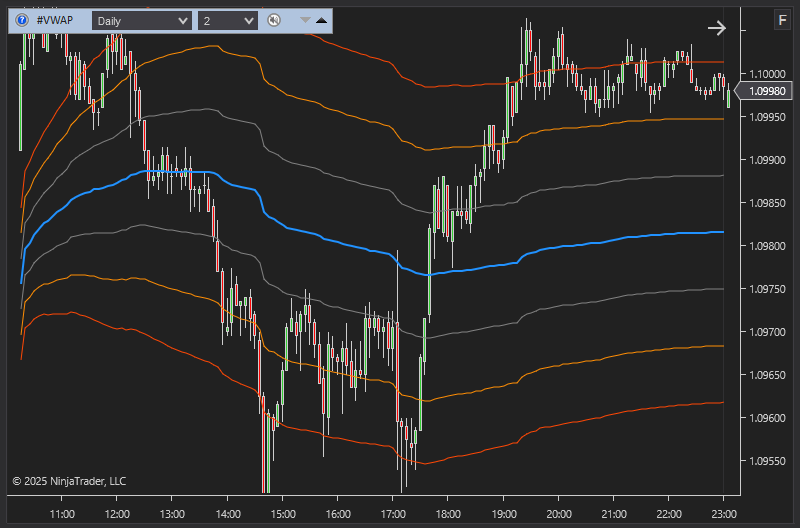This screenshot has width=800, height=528.
Task: Collapse toolbar with the black up triangle
Action: (x=321, y=20)
